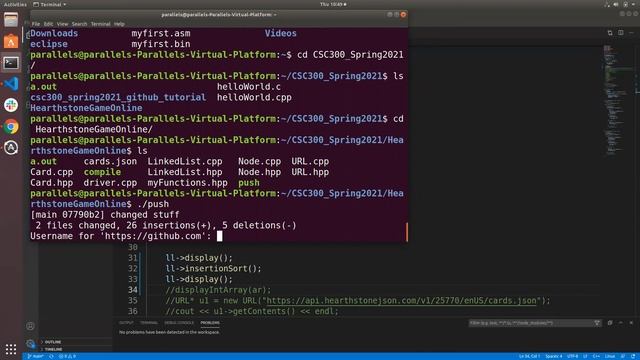
Task: Click cards.json filename in terminal listing
Action: click(x=110, y=162)
